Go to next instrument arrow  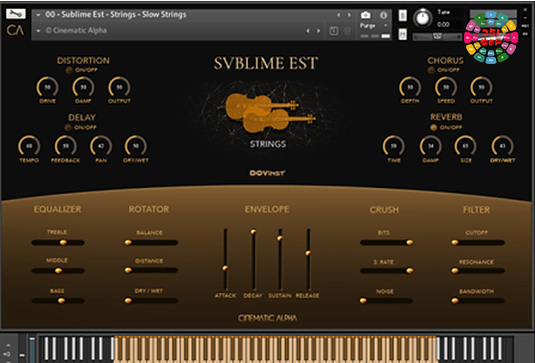349,15
